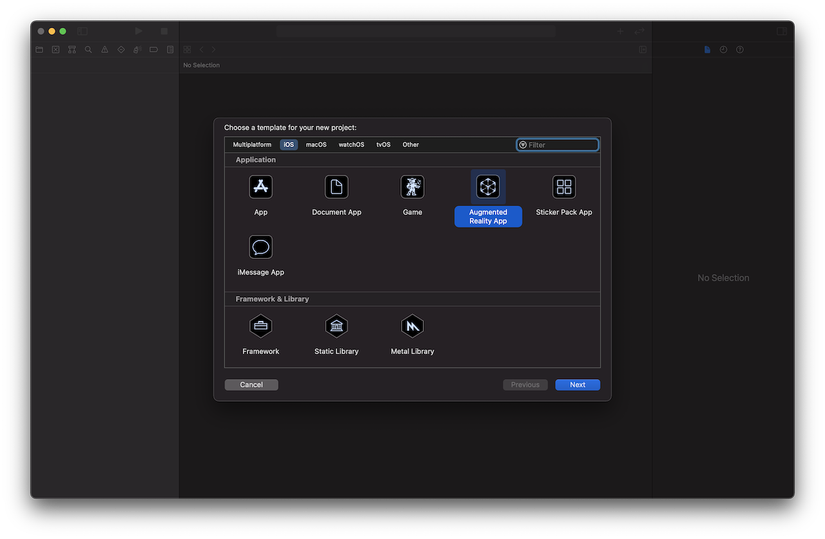Open the macOS templates tab
Image resolution: width=825 pixels, height=539 pixels.
tap(316, 145)
